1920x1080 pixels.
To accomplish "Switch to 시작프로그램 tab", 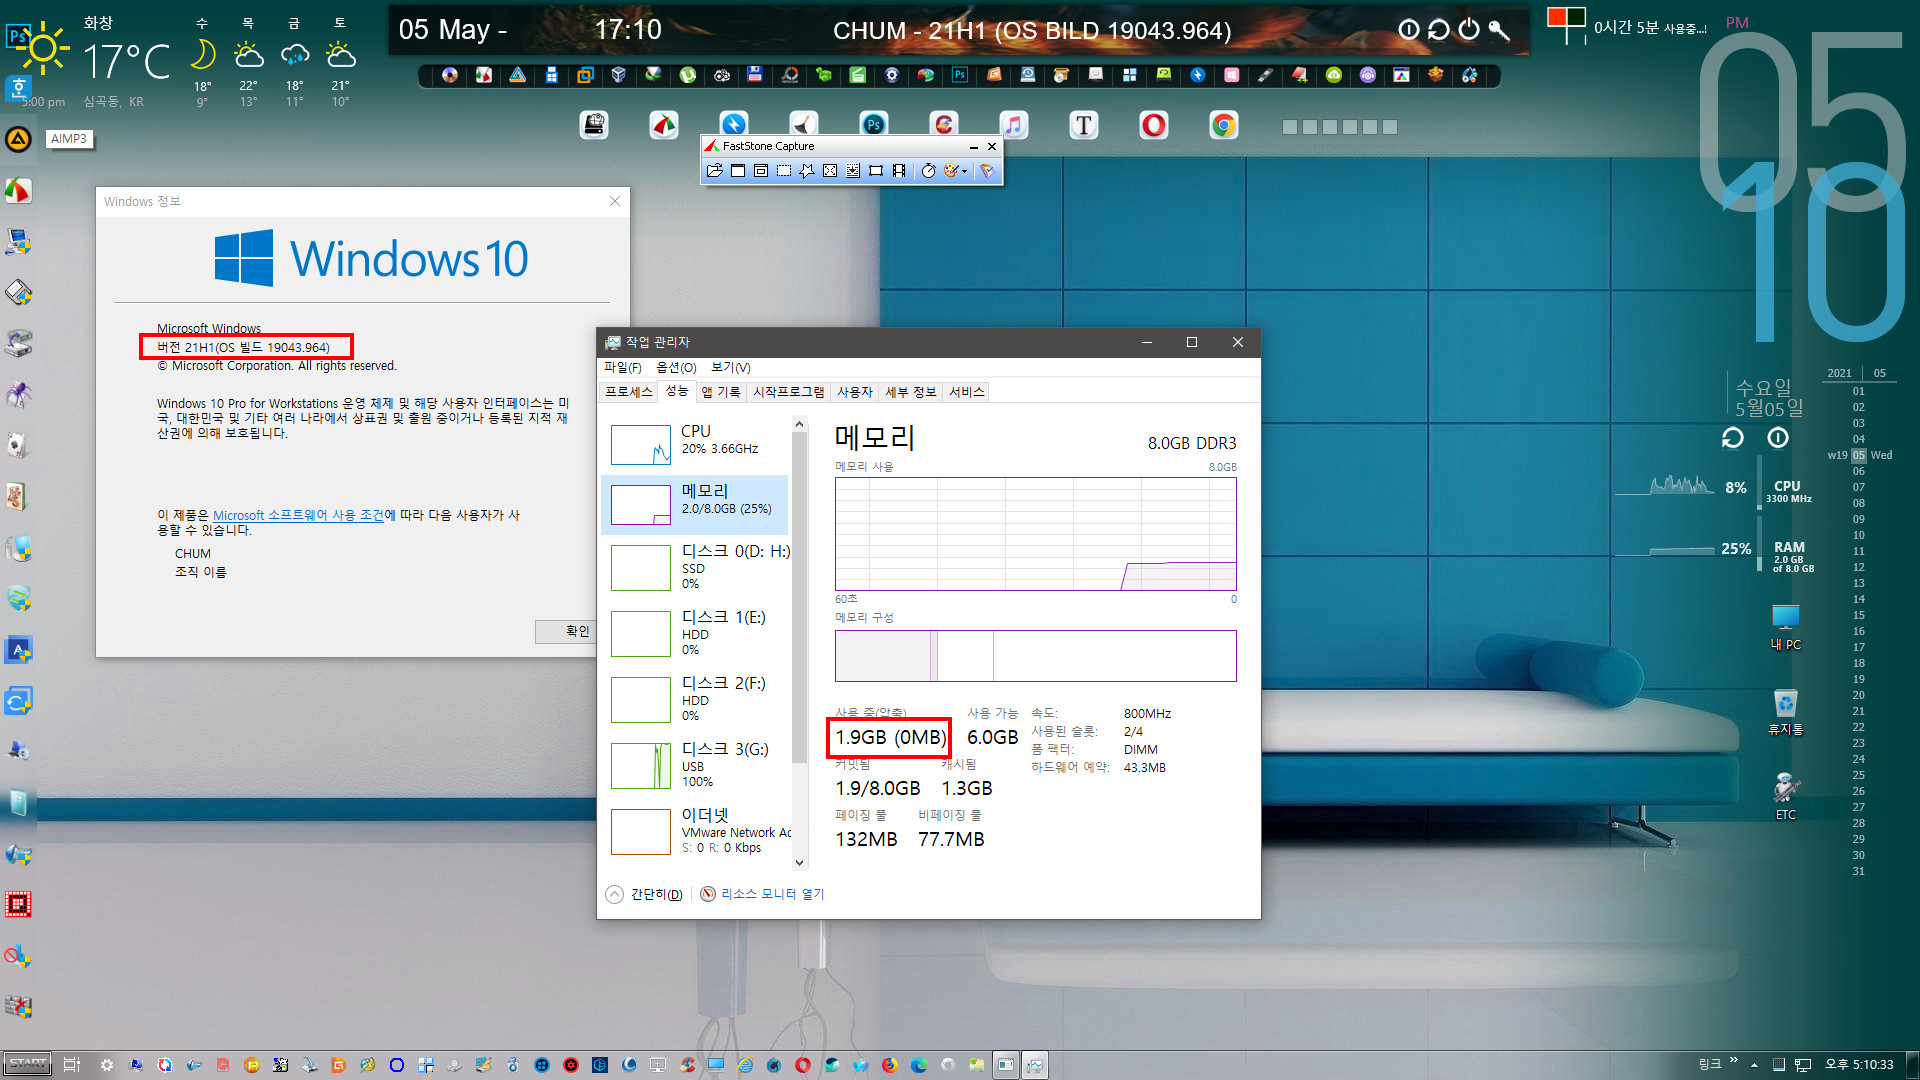I will (789, 392).
